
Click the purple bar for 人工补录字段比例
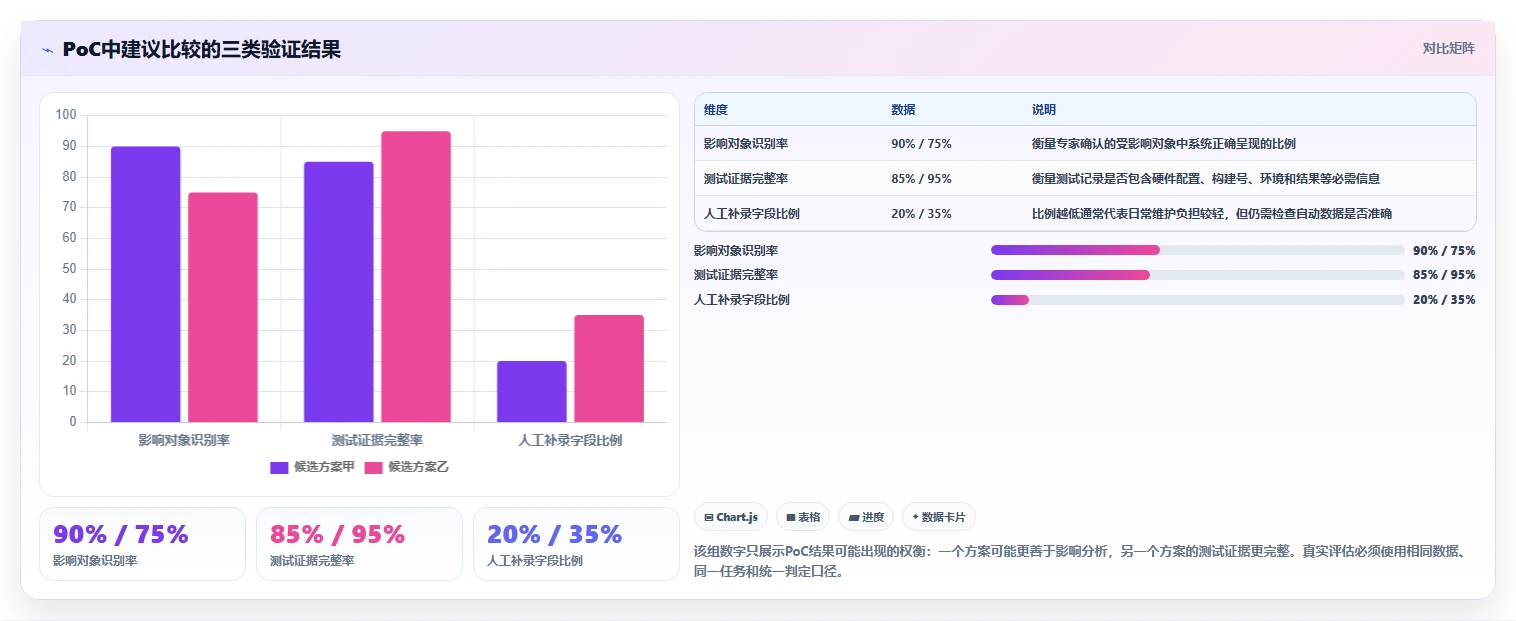(x=532, y=391)
